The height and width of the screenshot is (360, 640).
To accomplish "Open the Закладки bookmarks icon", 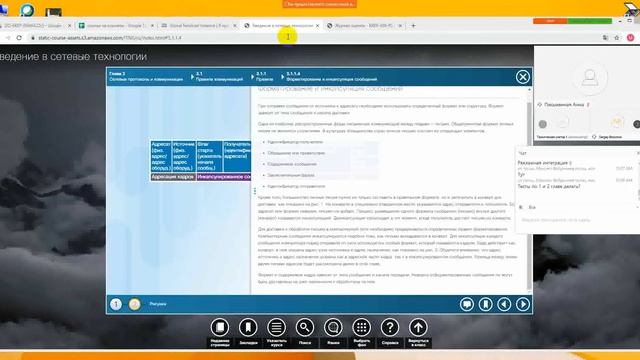I will pos(248,327).
